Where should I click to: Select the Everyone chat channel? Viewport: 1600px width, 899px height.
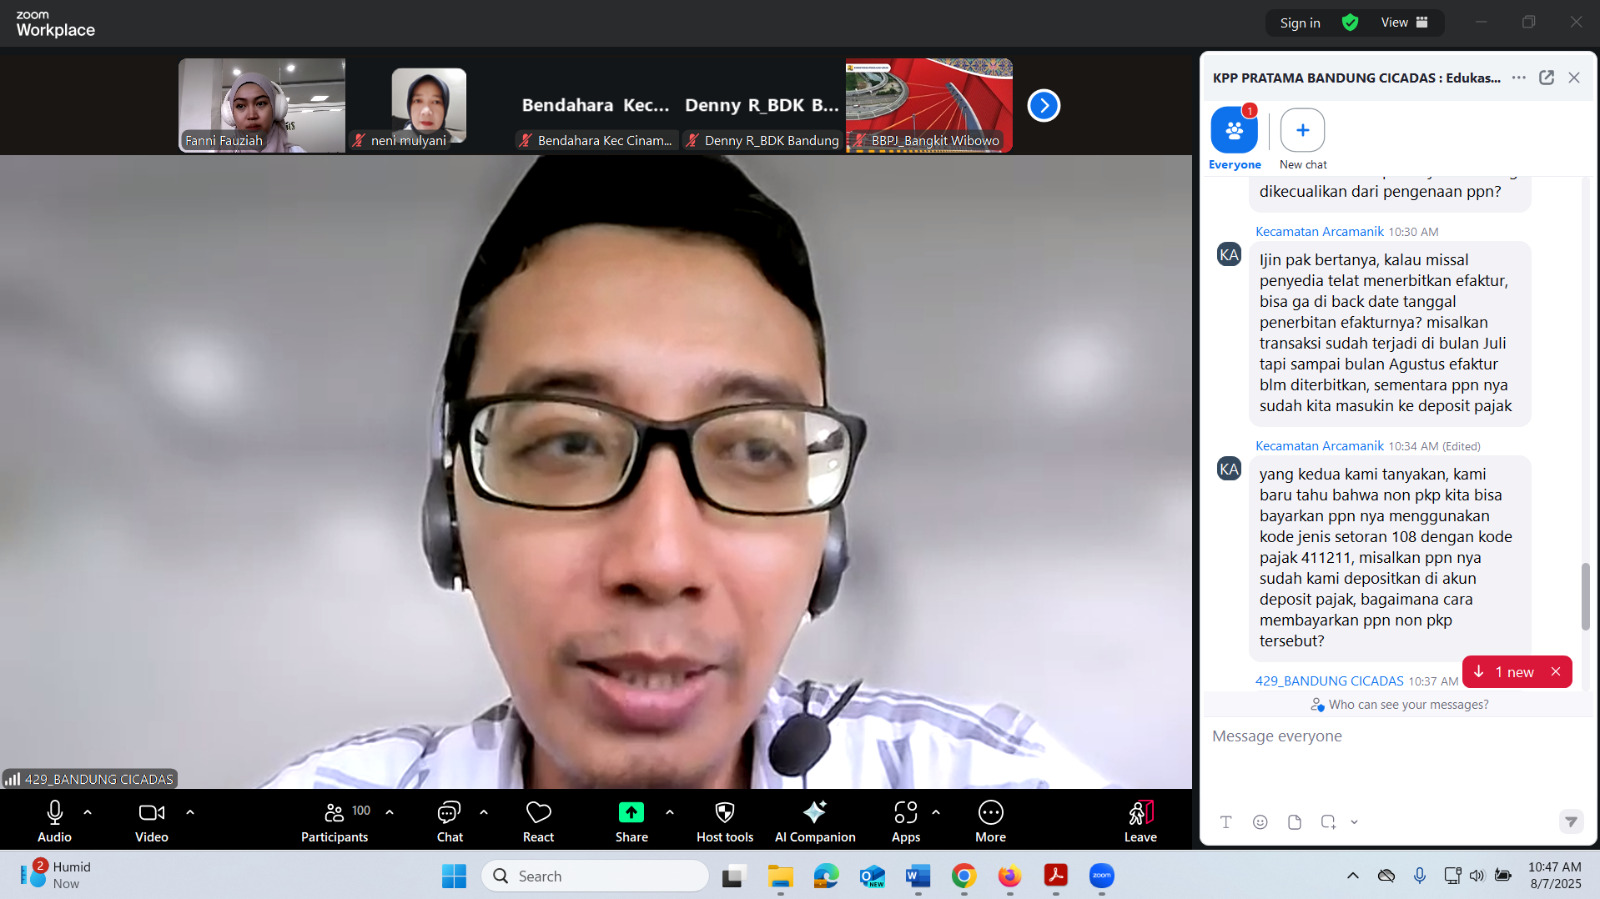(x=1234, y=131)
